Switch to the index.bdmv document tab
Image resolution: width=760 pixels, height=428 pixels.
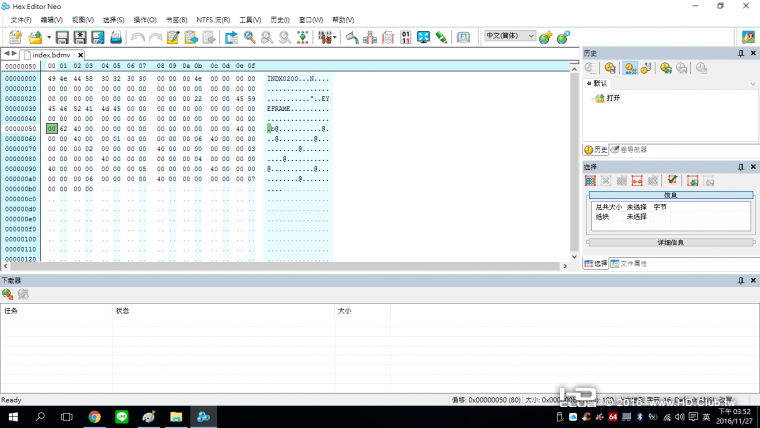click(51, 55)
